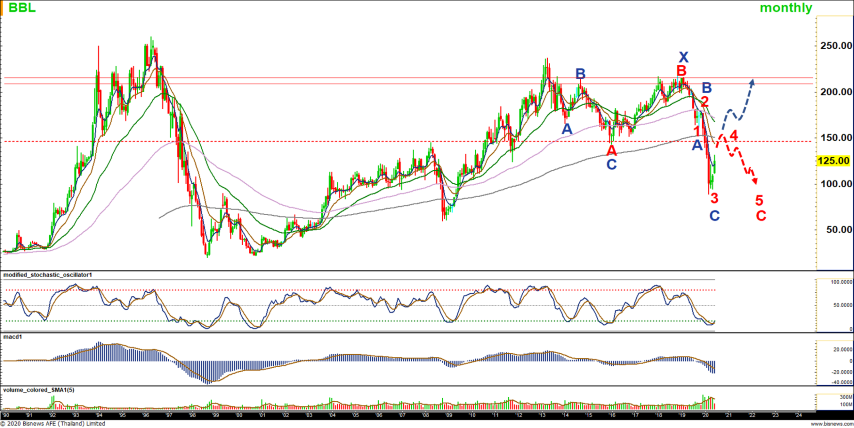Click the orange marker beside BBL ticker

[4, 8]
